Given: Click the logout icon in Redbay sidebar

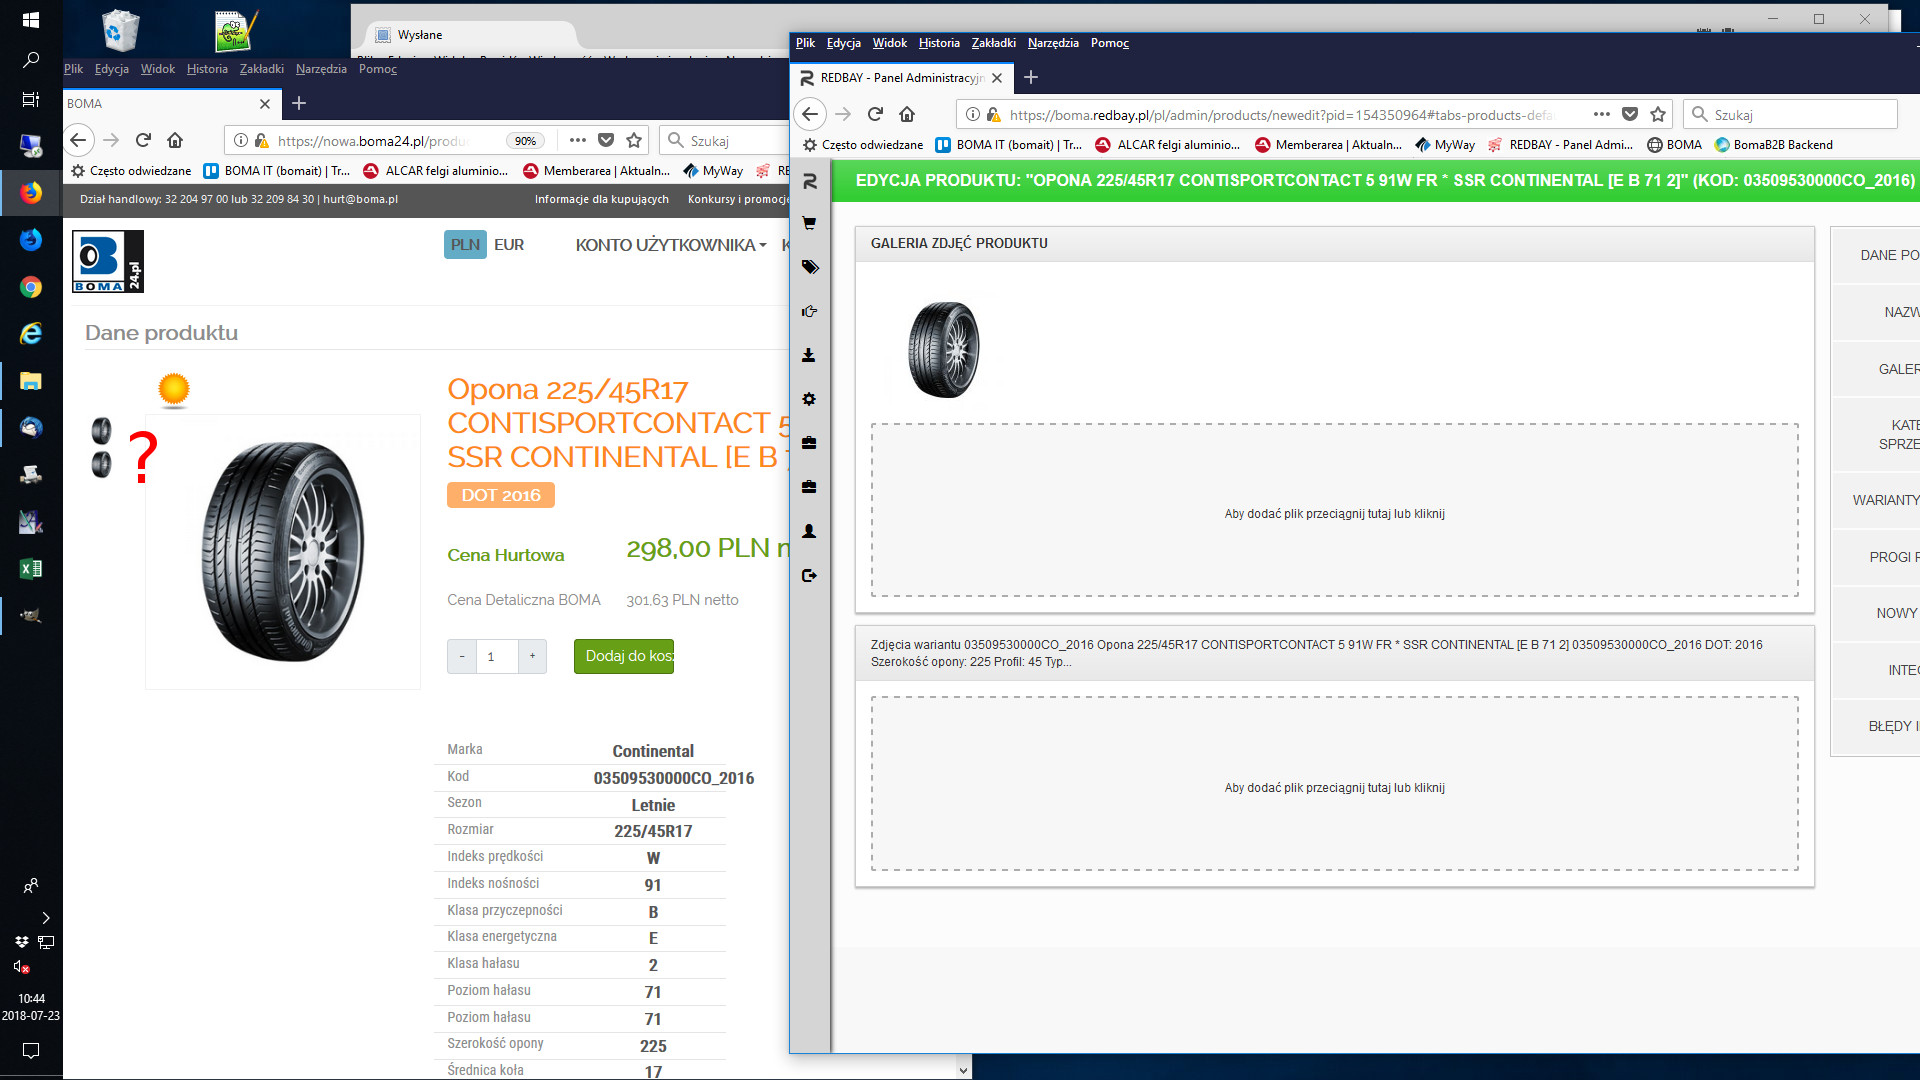Looking at the screenshot, I should [x=809, y=575].
